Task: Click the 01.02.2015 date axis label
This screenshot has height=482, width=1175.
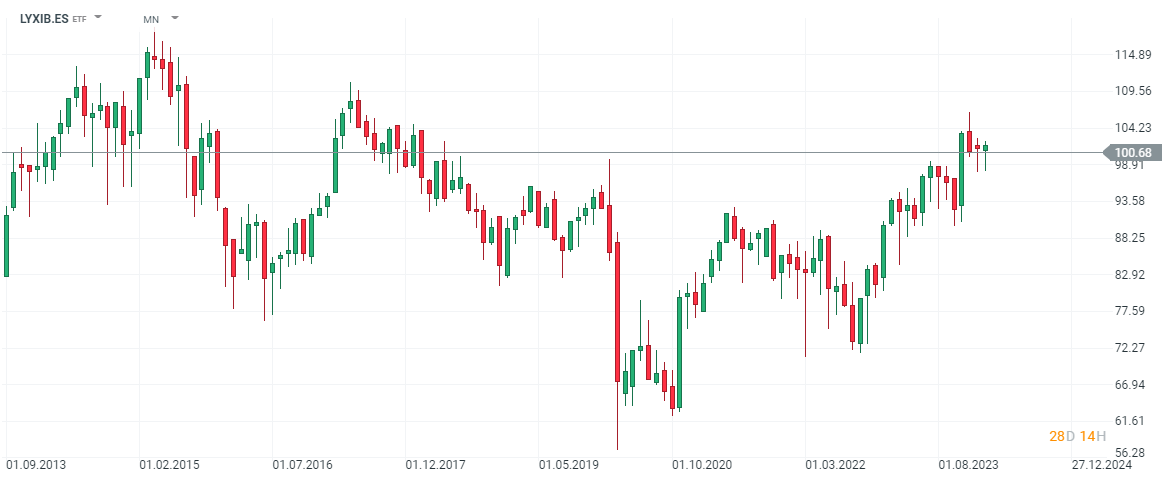Action: (x=169, y=465)
